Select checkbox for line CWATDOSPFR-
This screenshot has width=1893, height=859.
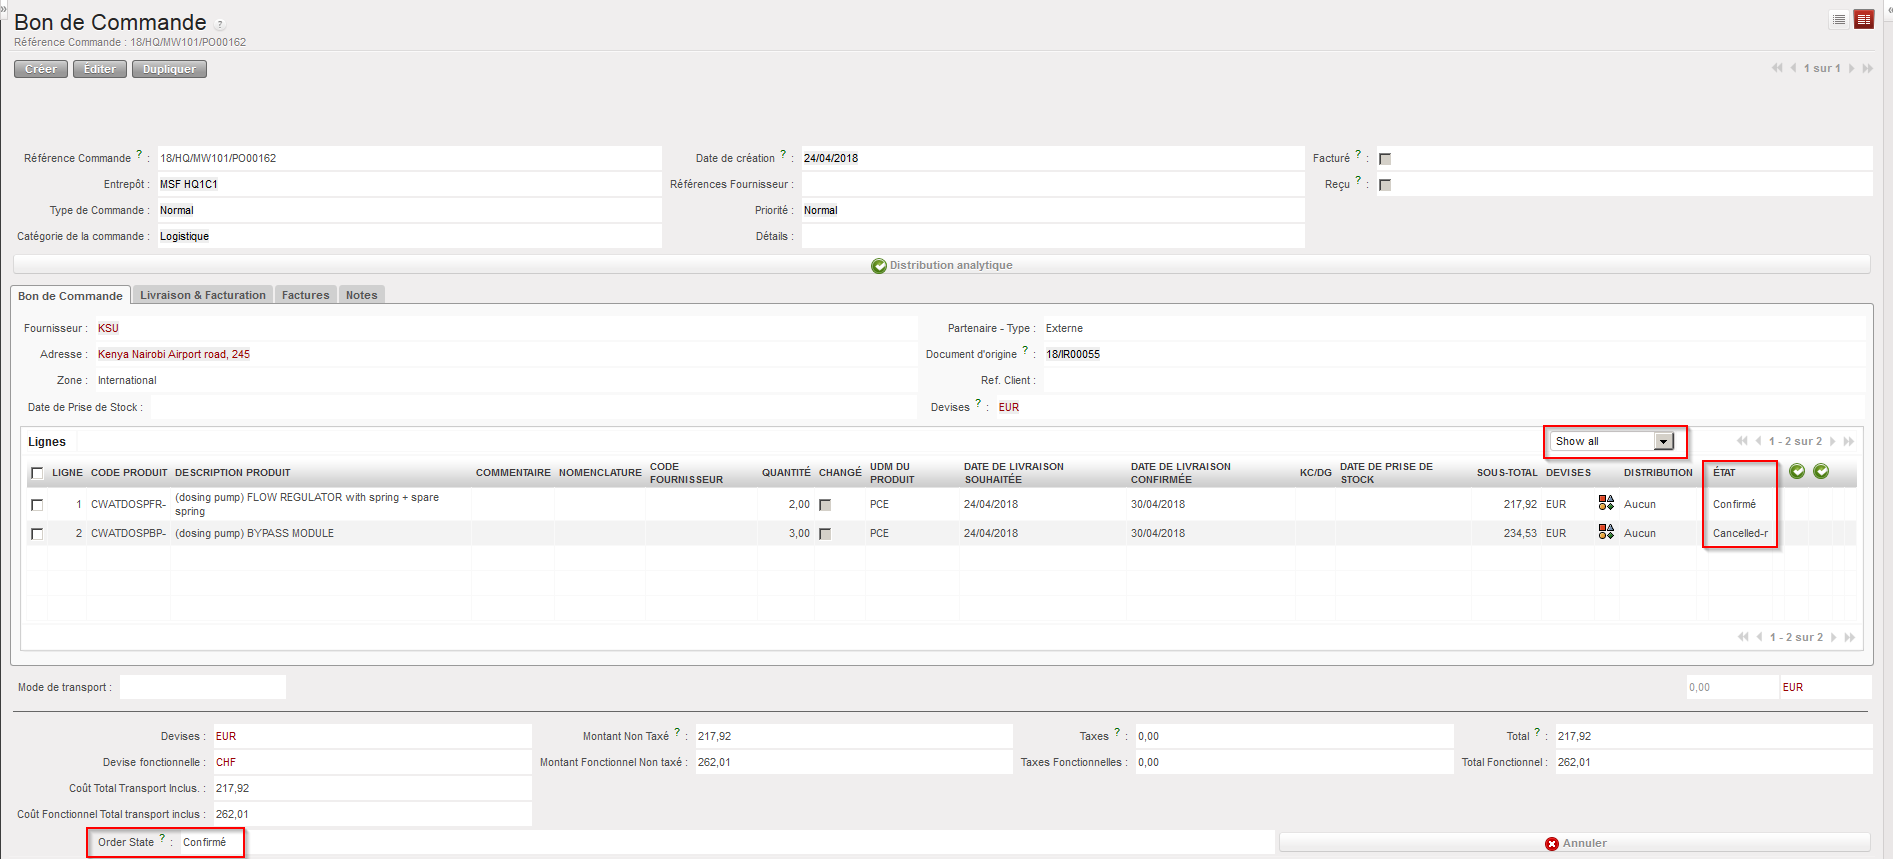click(37, 505)
